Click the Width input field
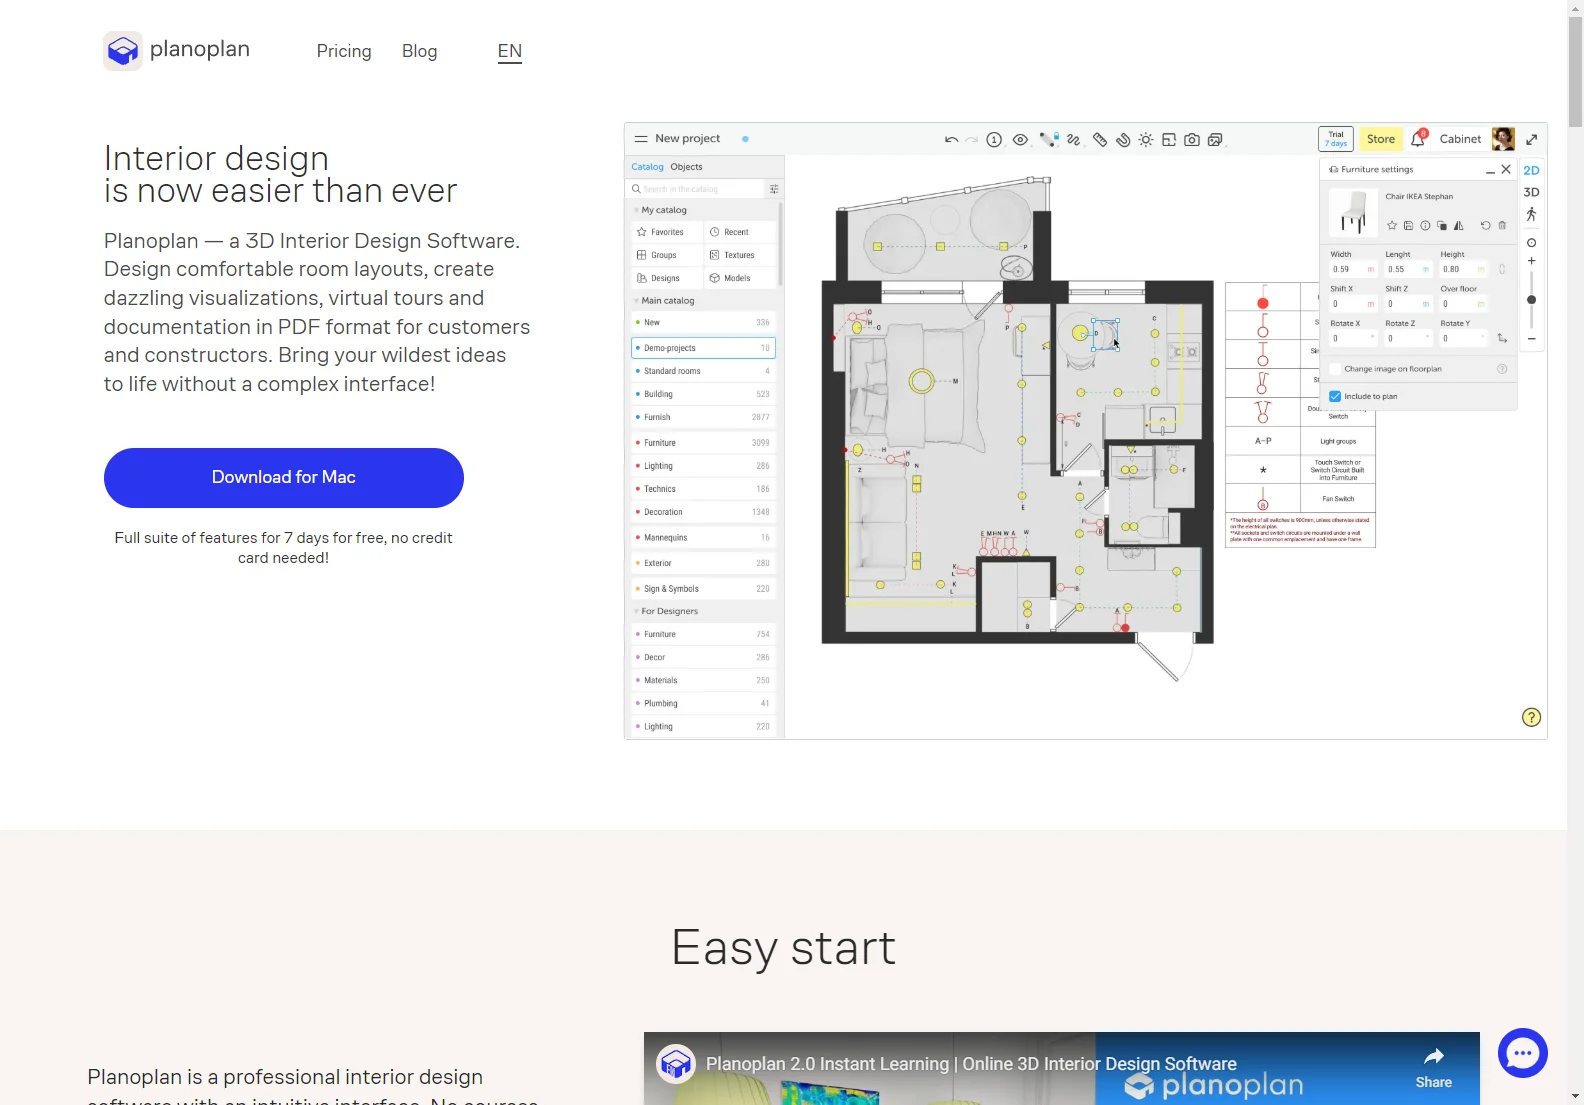This screenshot has width=1584, height=1105. 1353,270
